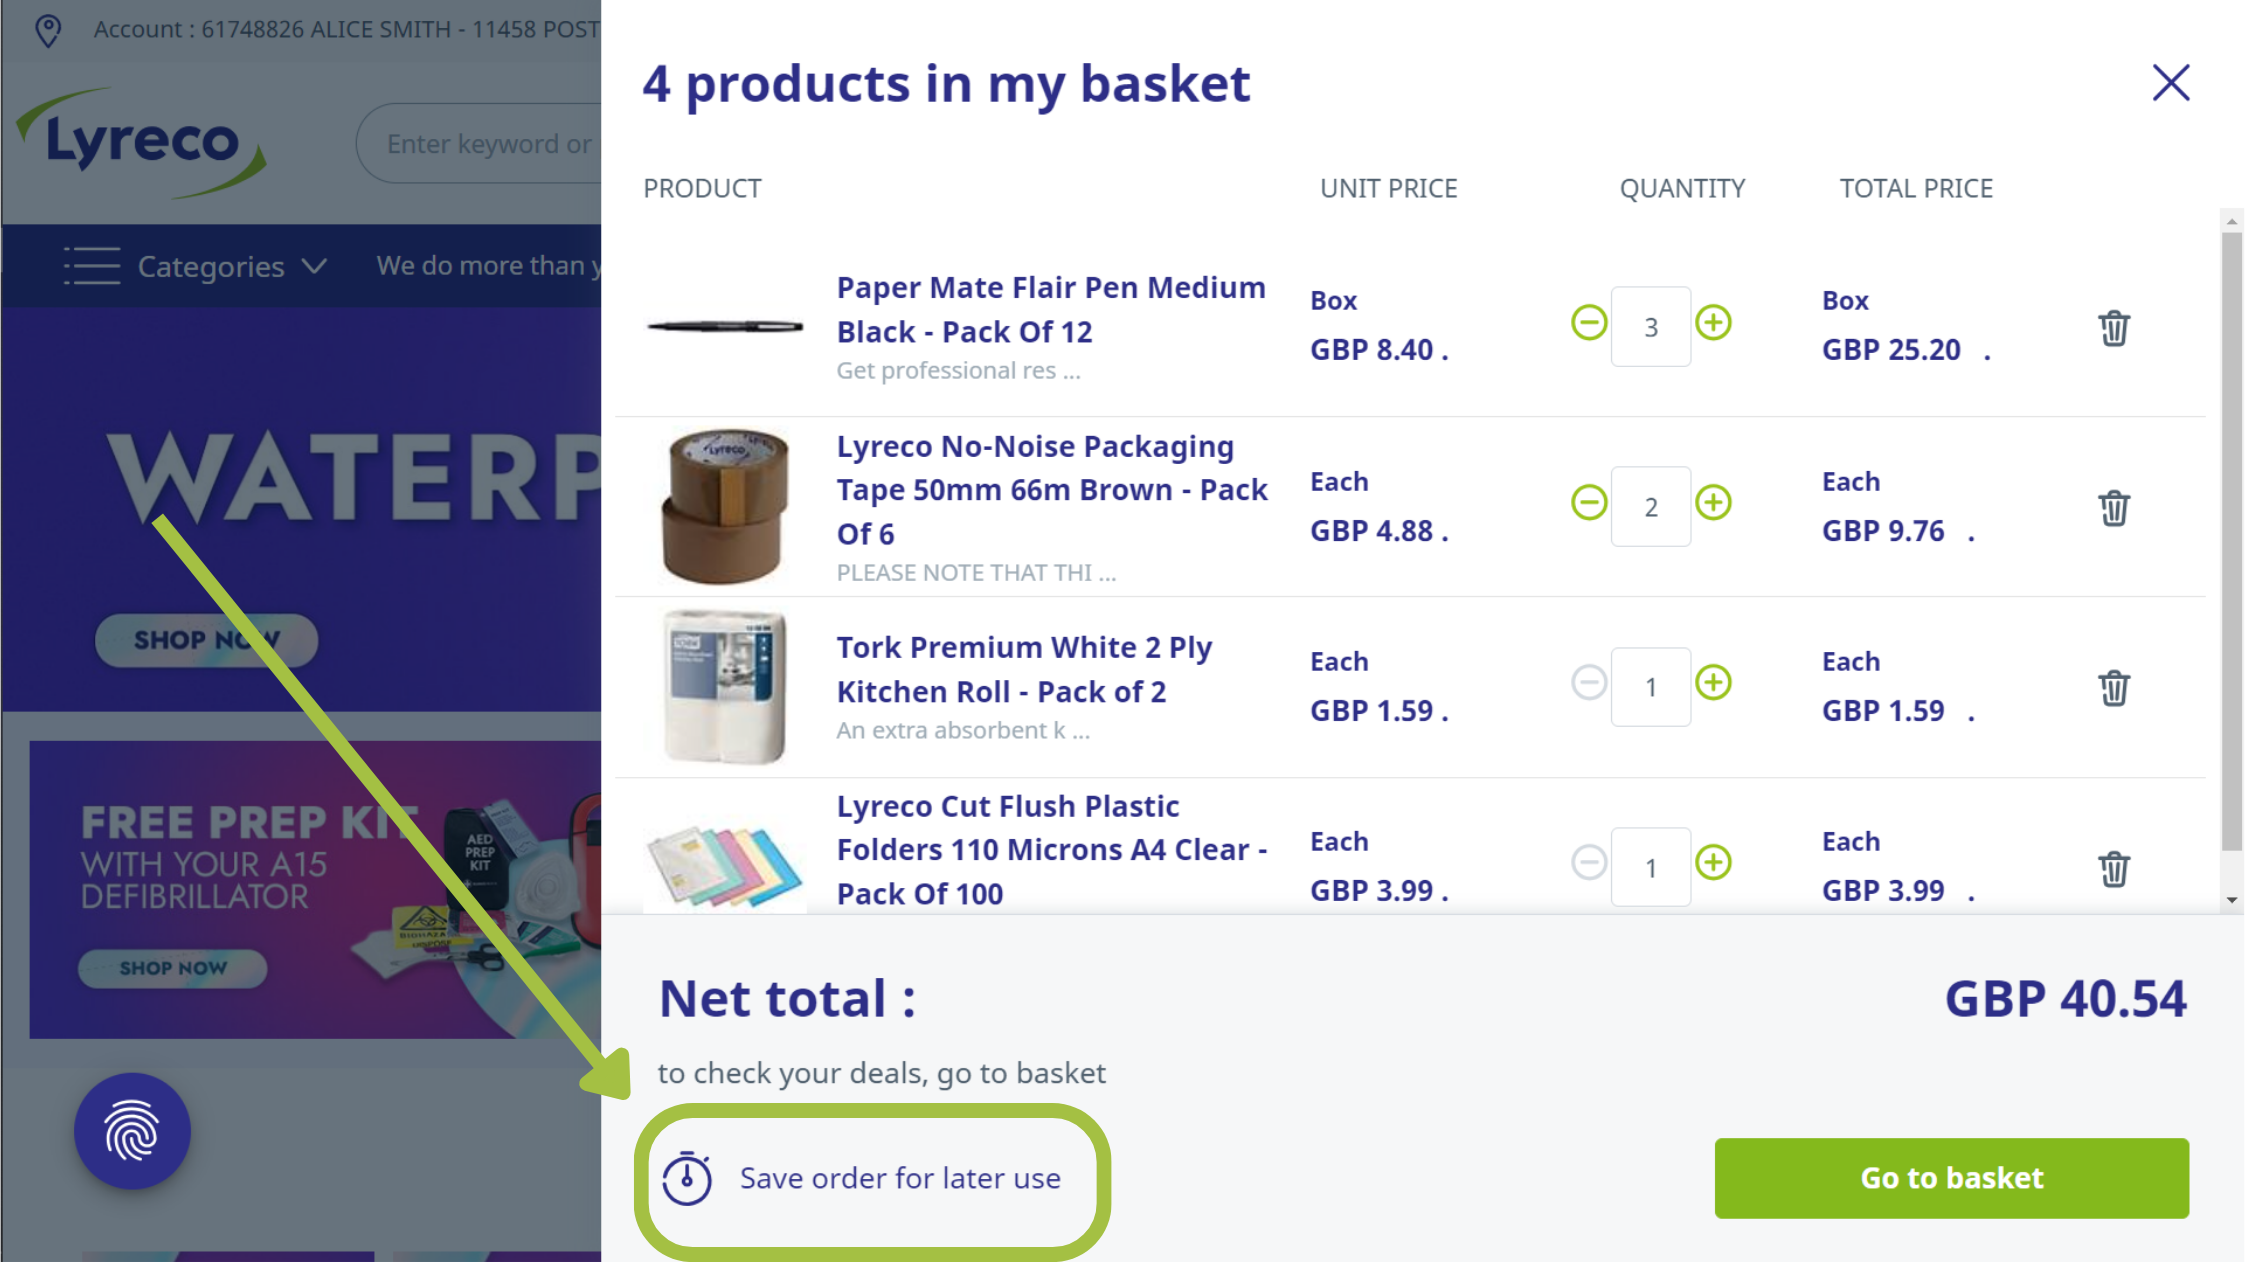Click the fingerprint accessibility icon

pyautogui.click(x=132, y=1130)
